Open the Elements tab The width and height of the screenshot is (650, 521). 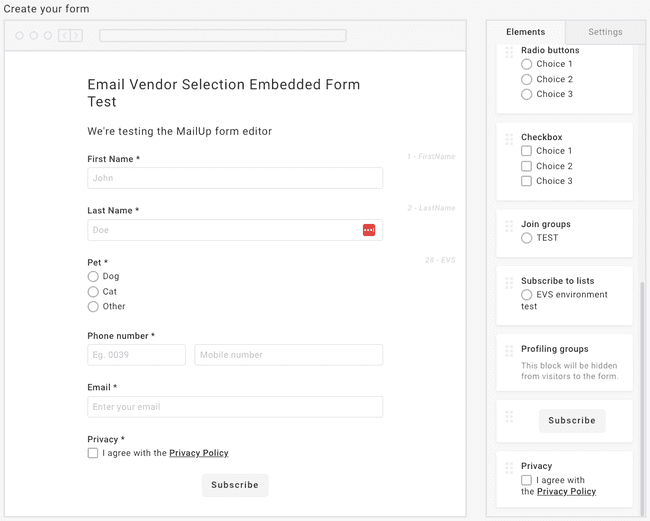(525, 32)
